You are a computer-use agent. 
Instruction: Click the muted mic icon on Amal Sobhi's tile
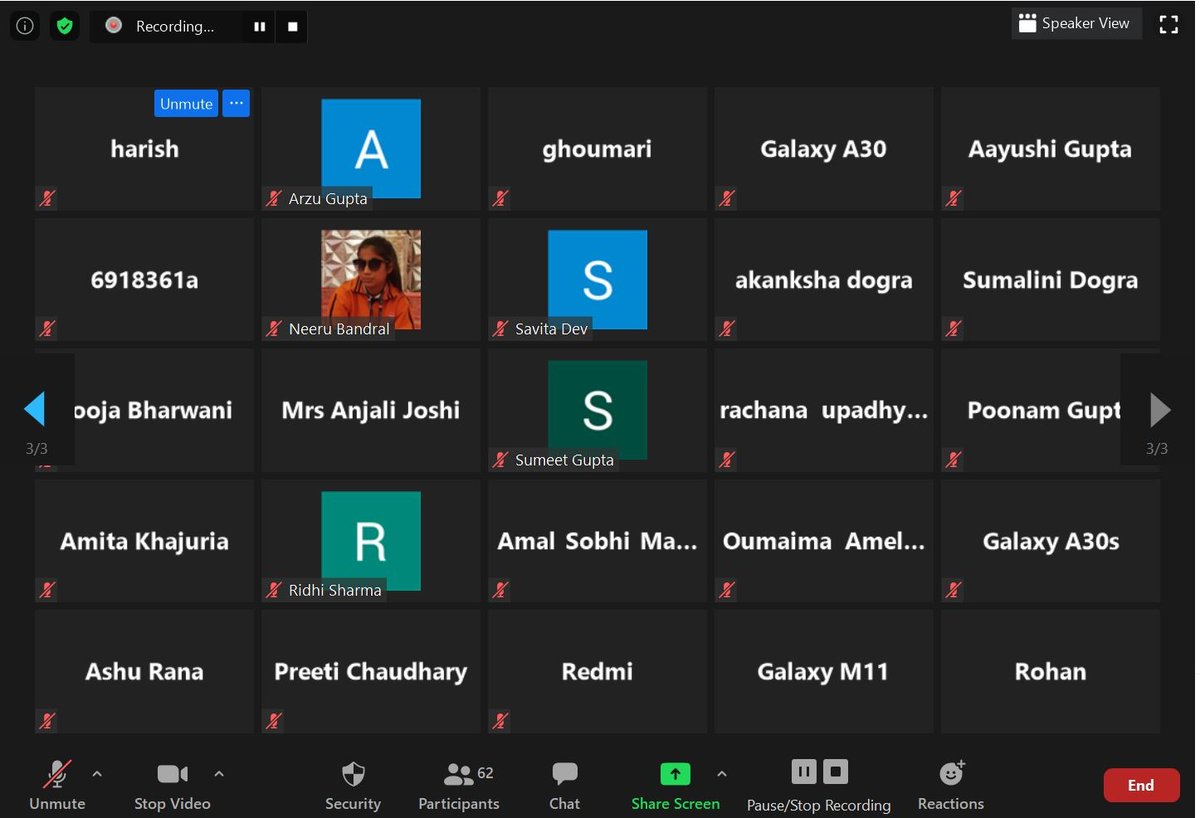pyautogui.click(x=500, y=590)
